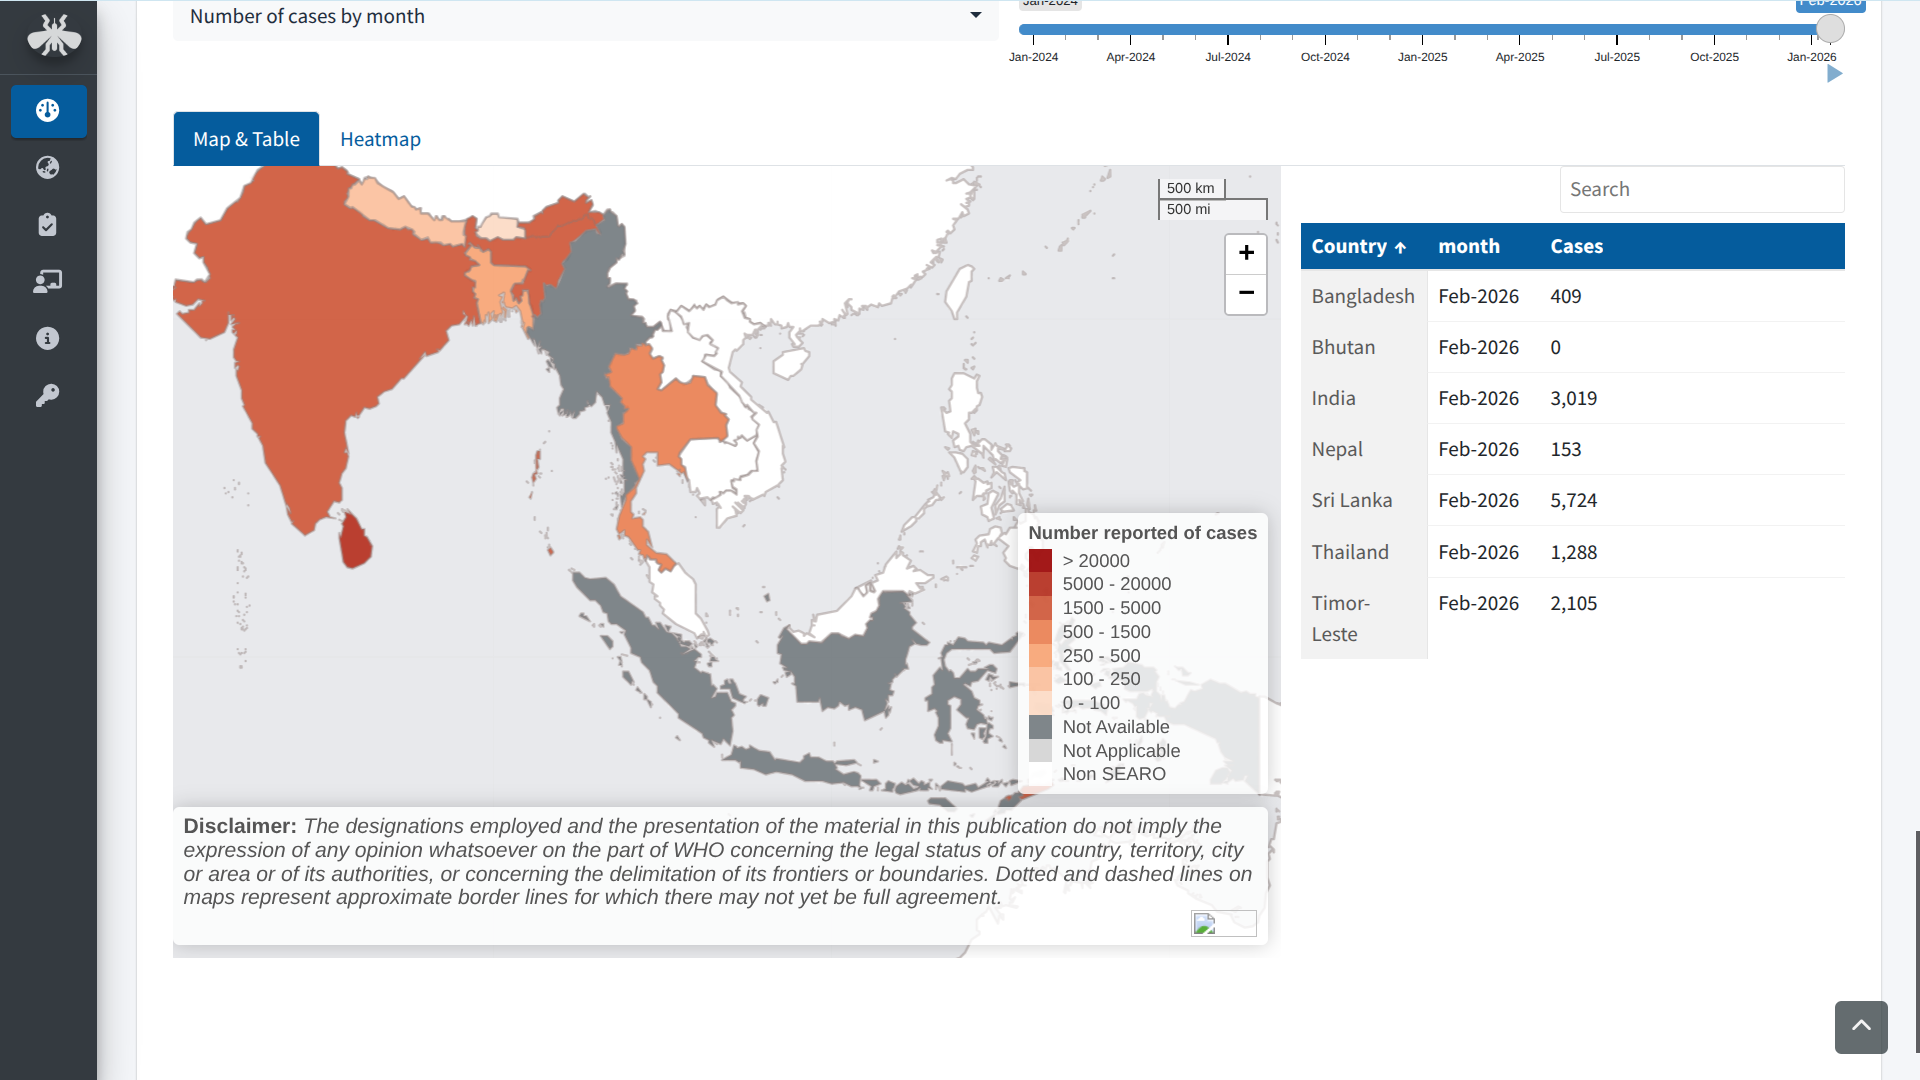The image size is (1920, 1080).
Task: Click the mosquito logo icon
Action: pyautogui.click(x=53, y=36)
